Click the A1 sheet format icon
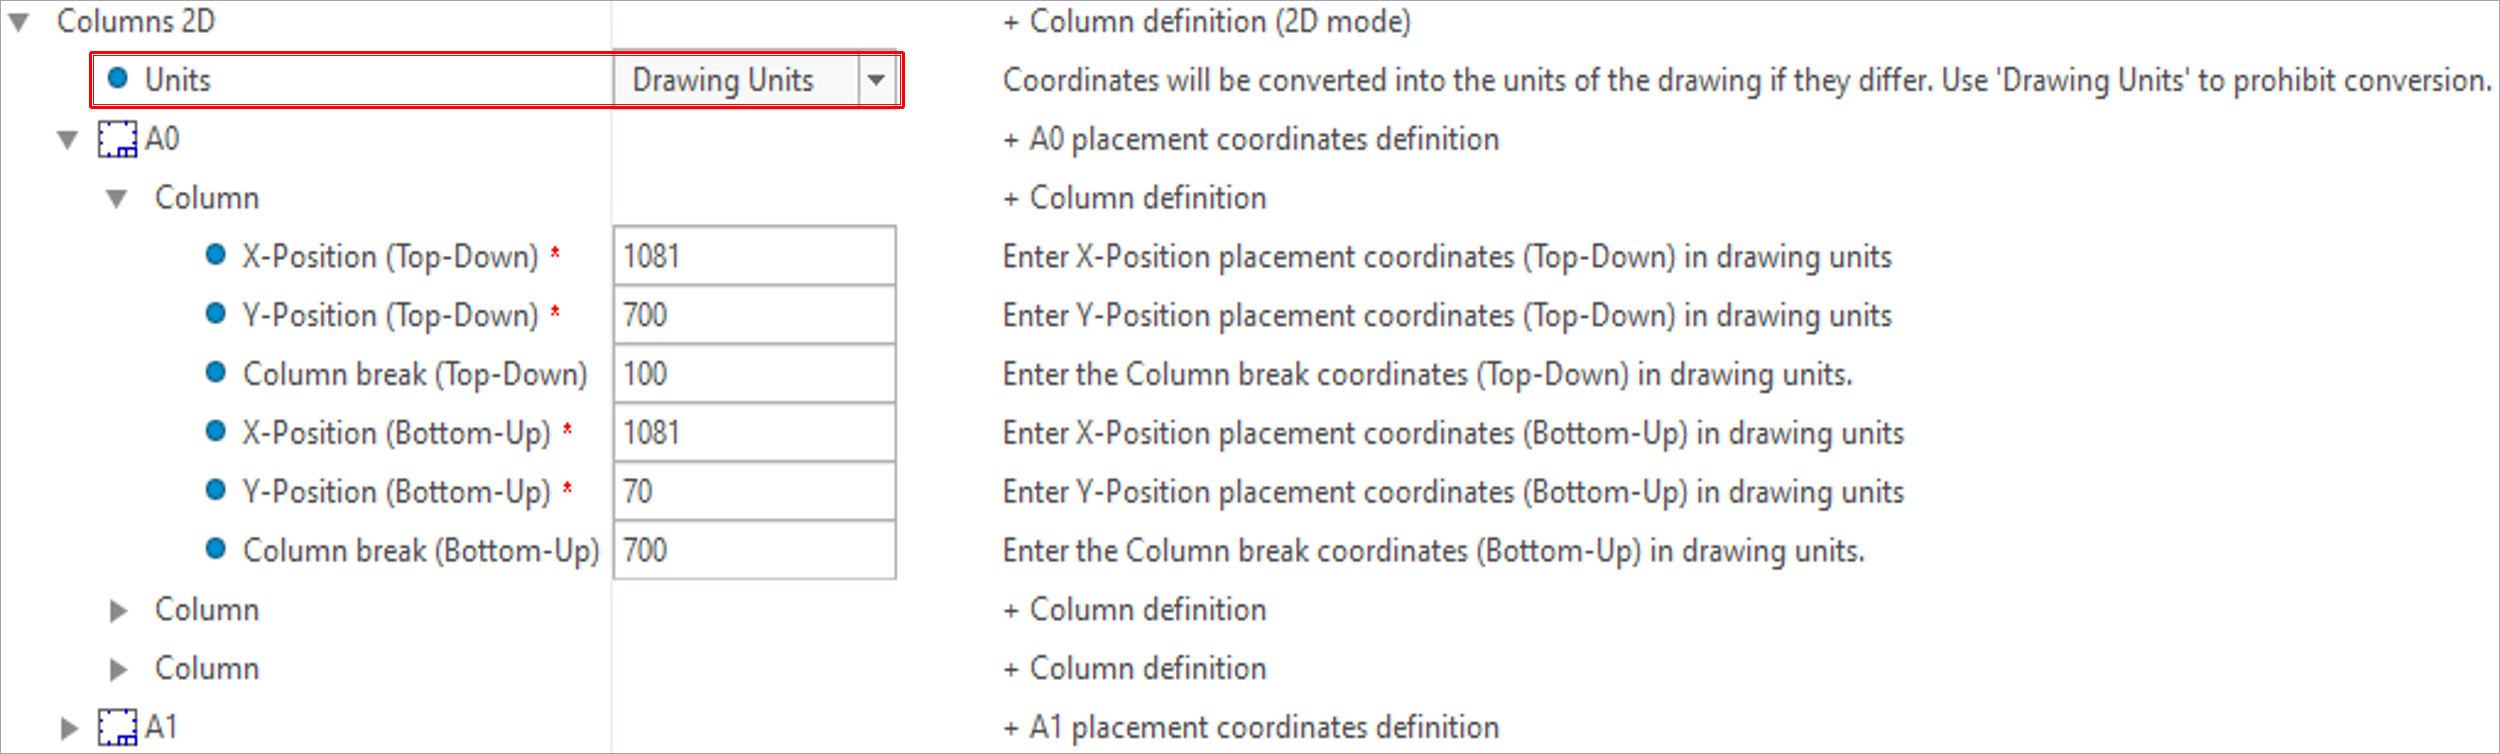 tap(117, 727)
